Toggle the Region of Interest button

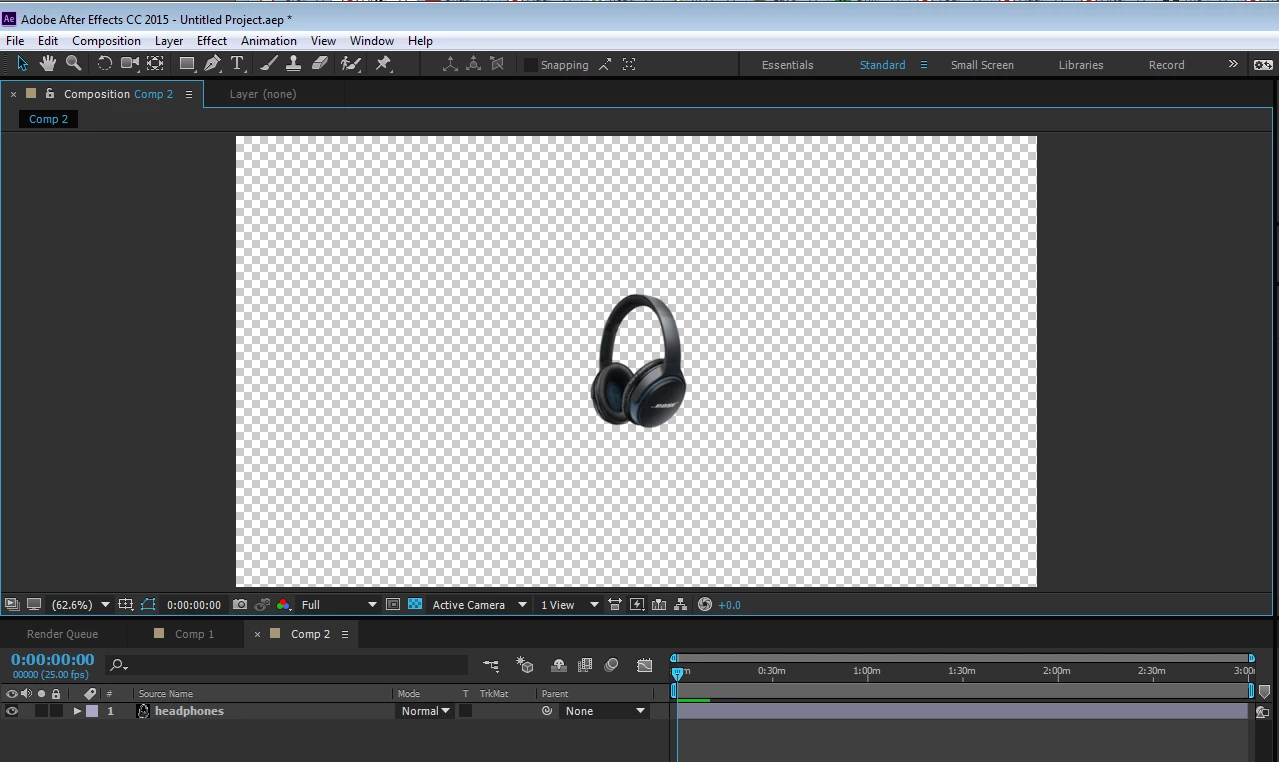point(393,604)
